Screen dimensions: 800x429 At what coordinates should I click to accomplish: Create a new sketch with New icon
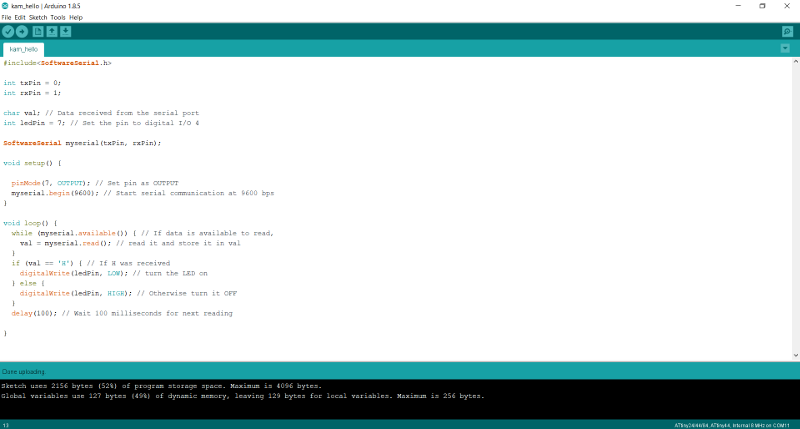tap(38, 32)
